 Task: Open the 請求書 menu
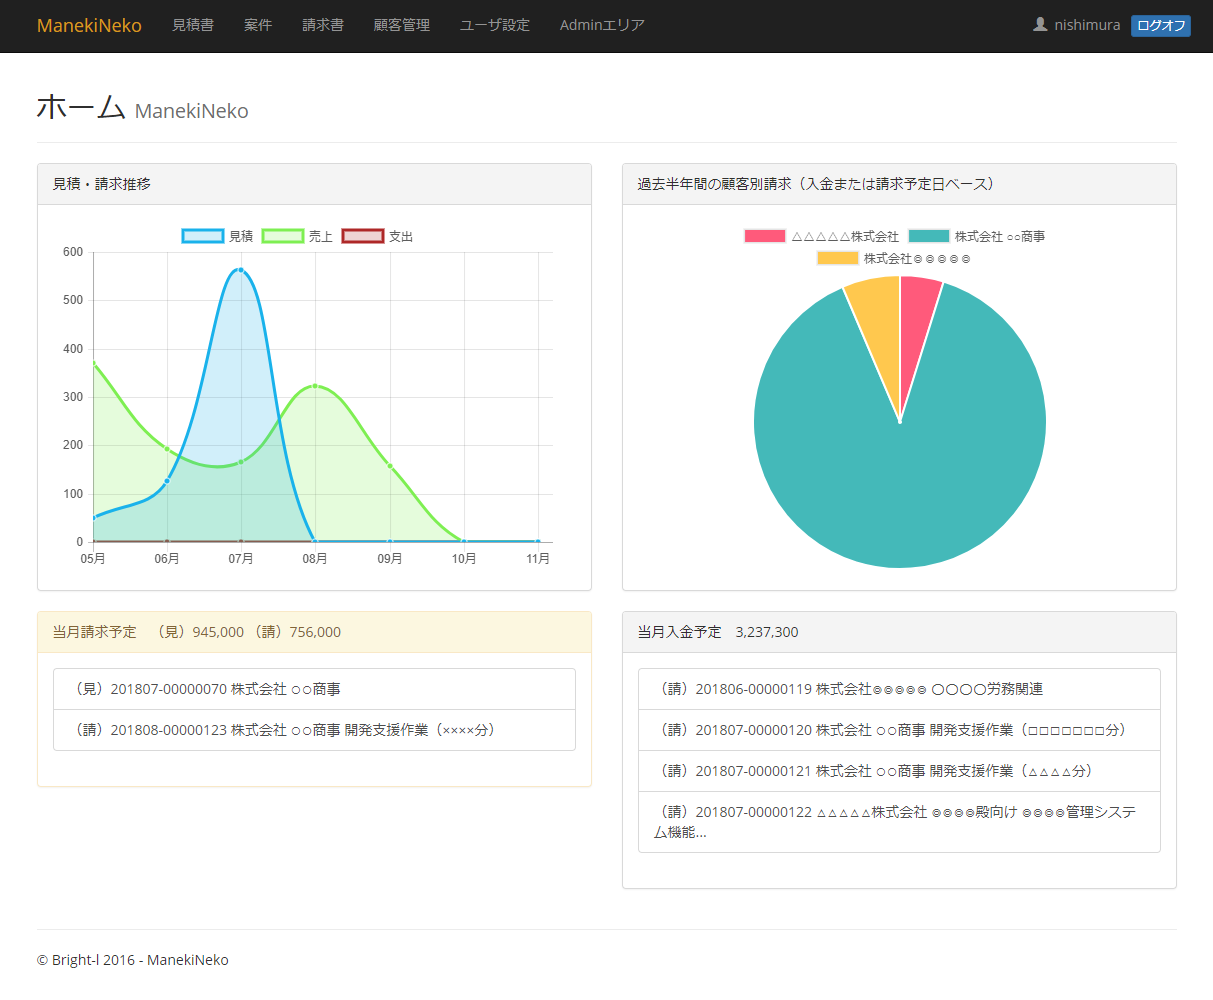pos(323,25)
